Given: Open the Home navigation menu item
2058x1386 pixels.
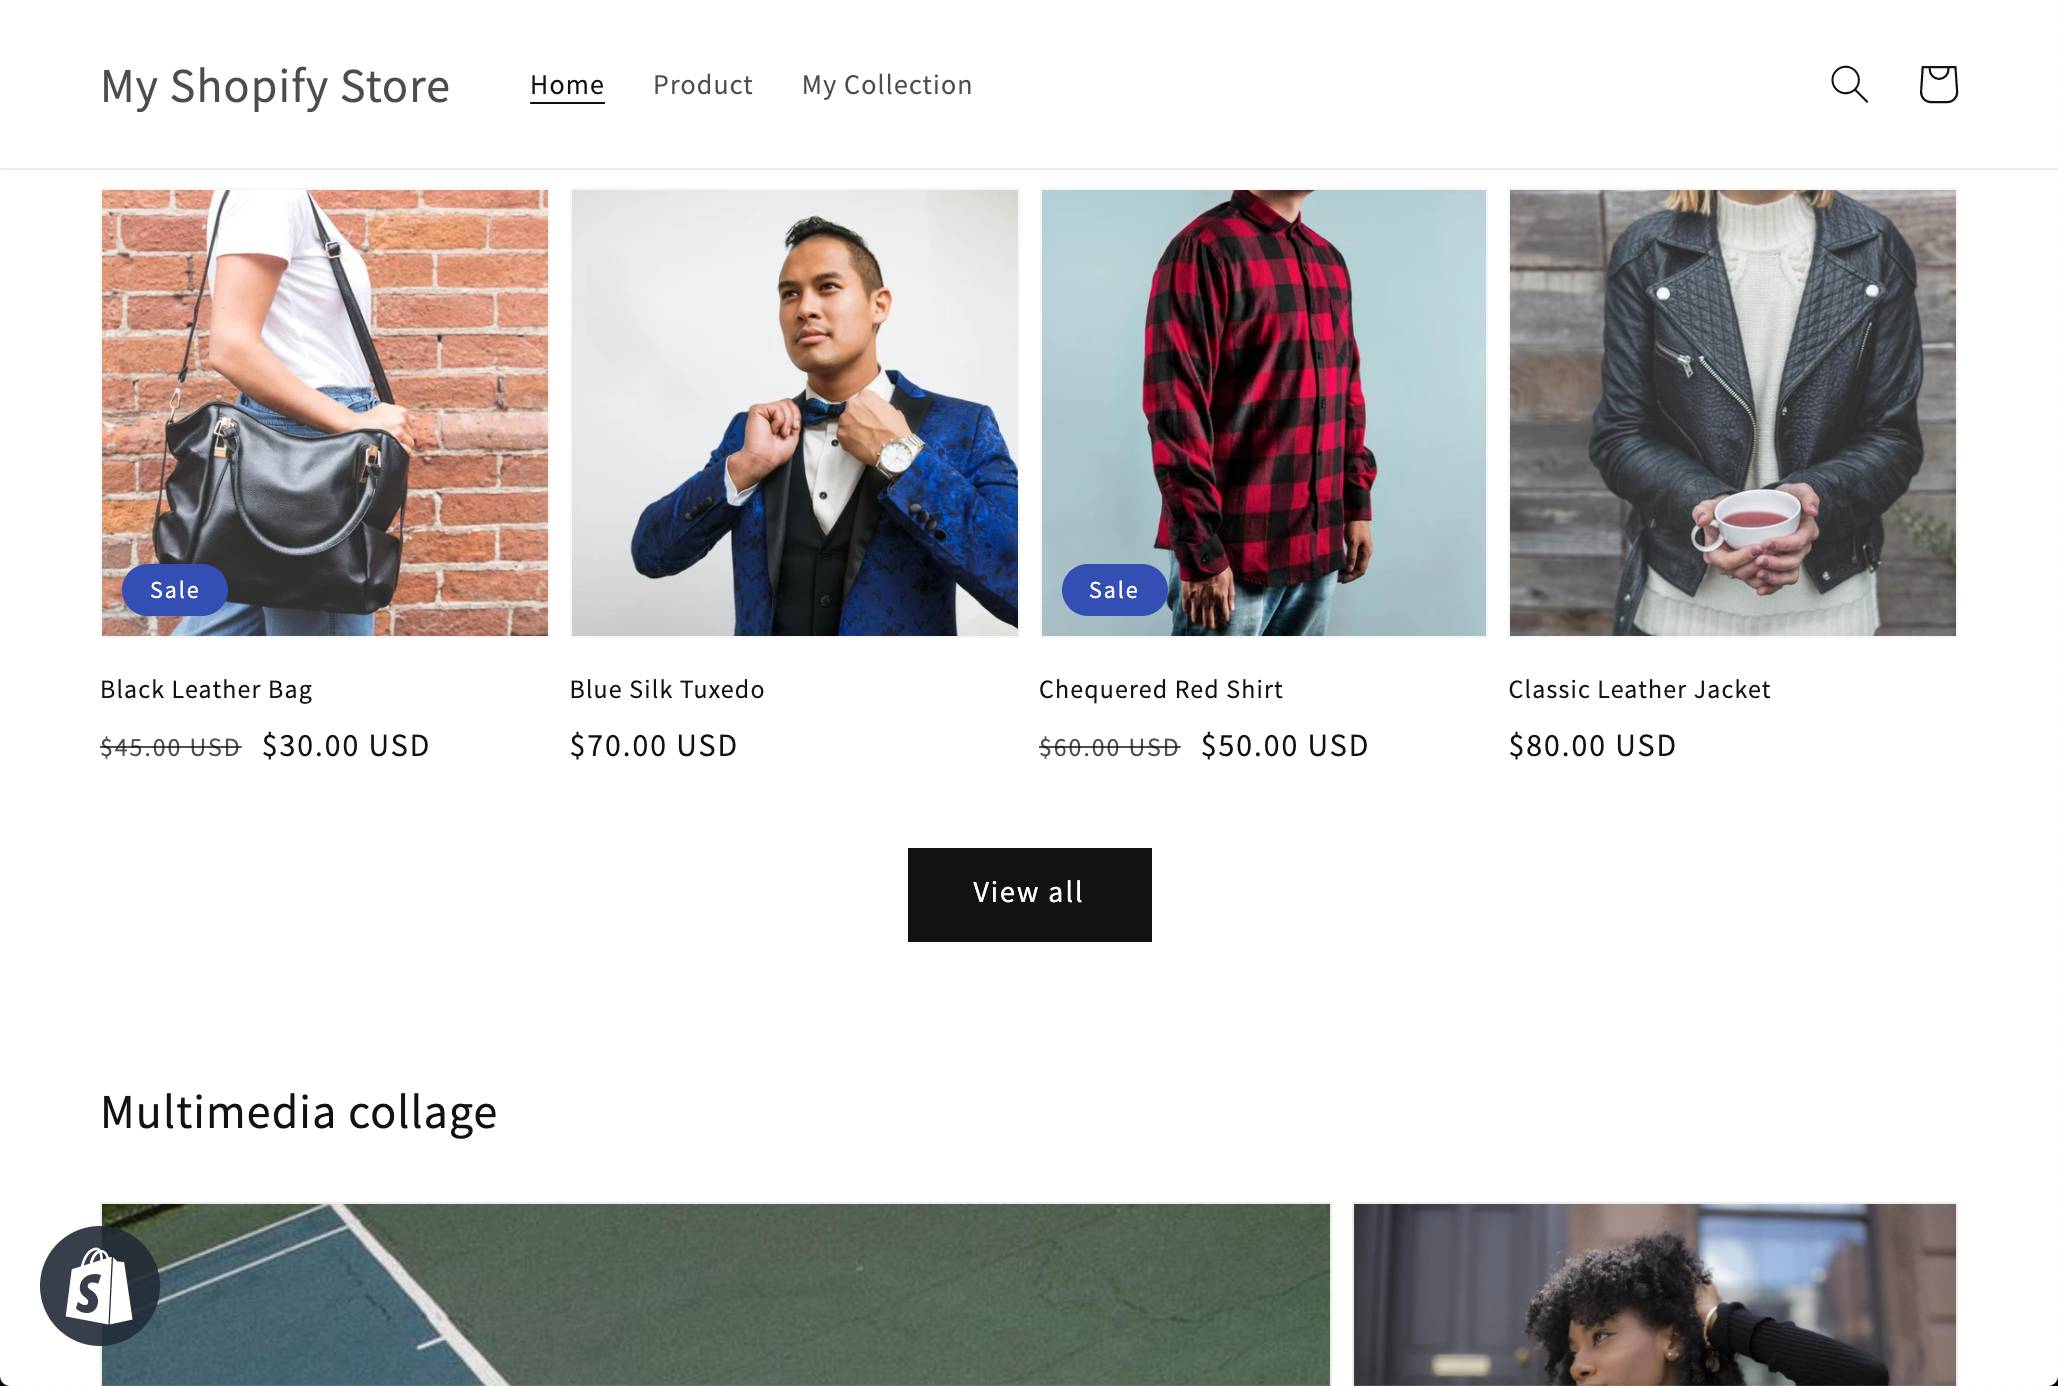Looking at the screenshot, I should (x=567, y=84).
